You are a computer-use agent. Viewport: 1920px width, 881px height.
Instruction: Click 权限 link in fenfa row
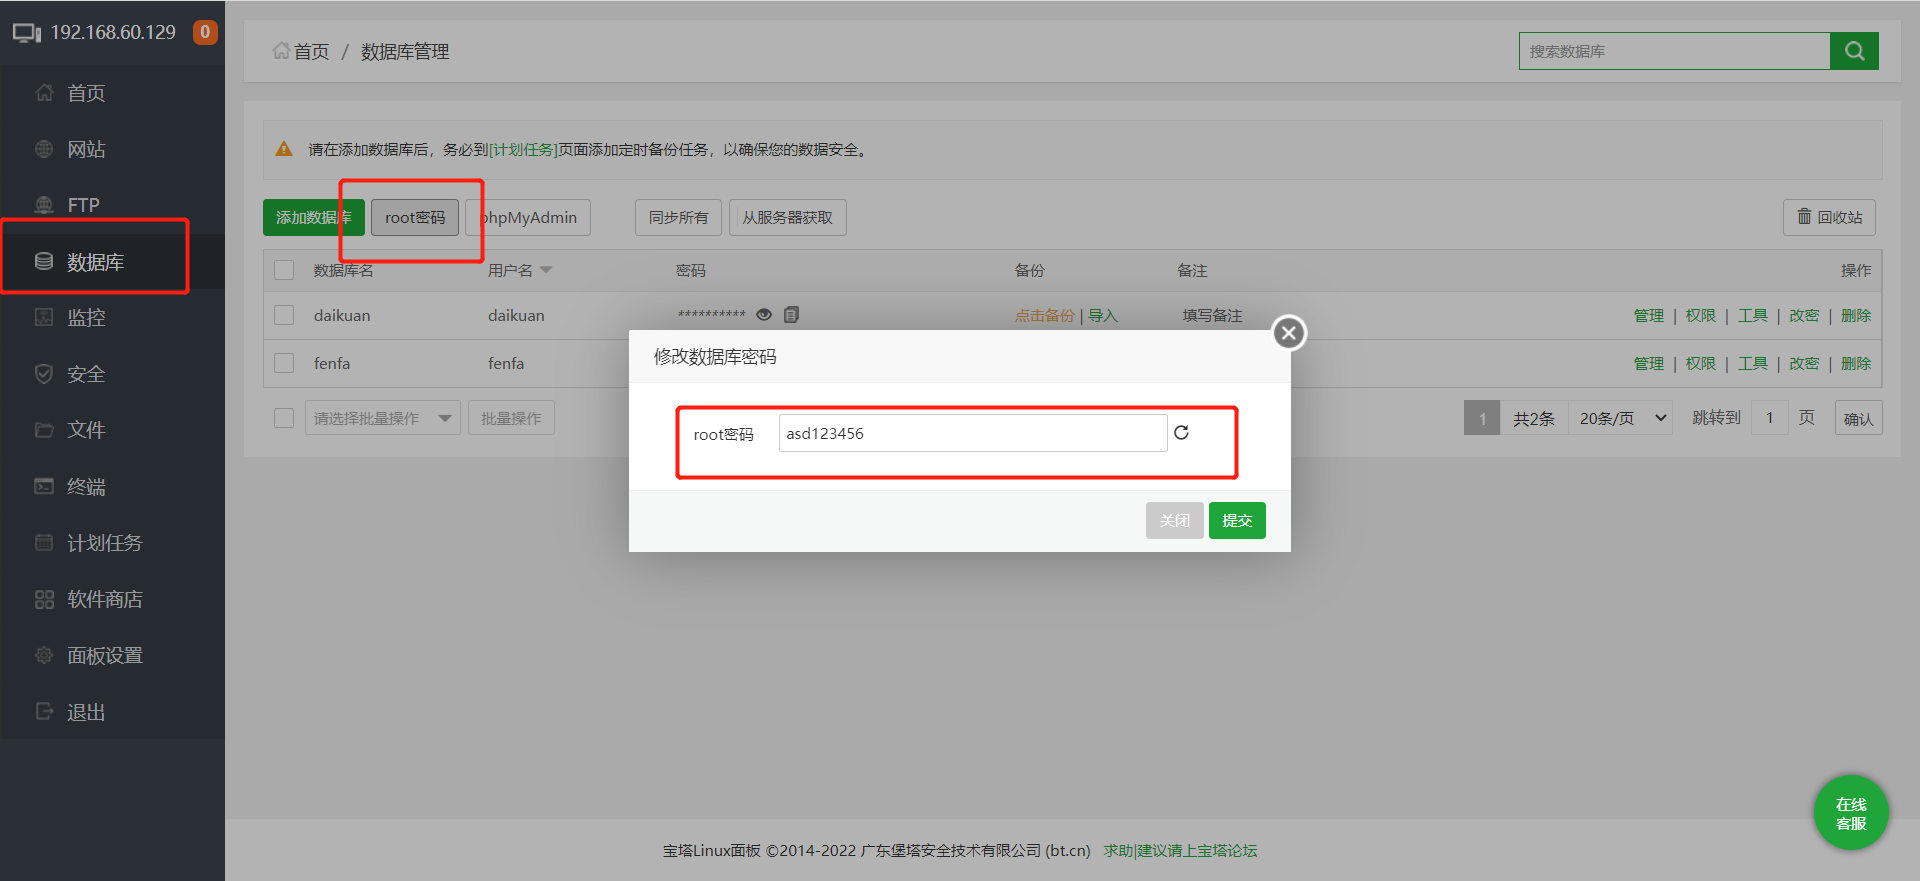[x=1700, y=363]
